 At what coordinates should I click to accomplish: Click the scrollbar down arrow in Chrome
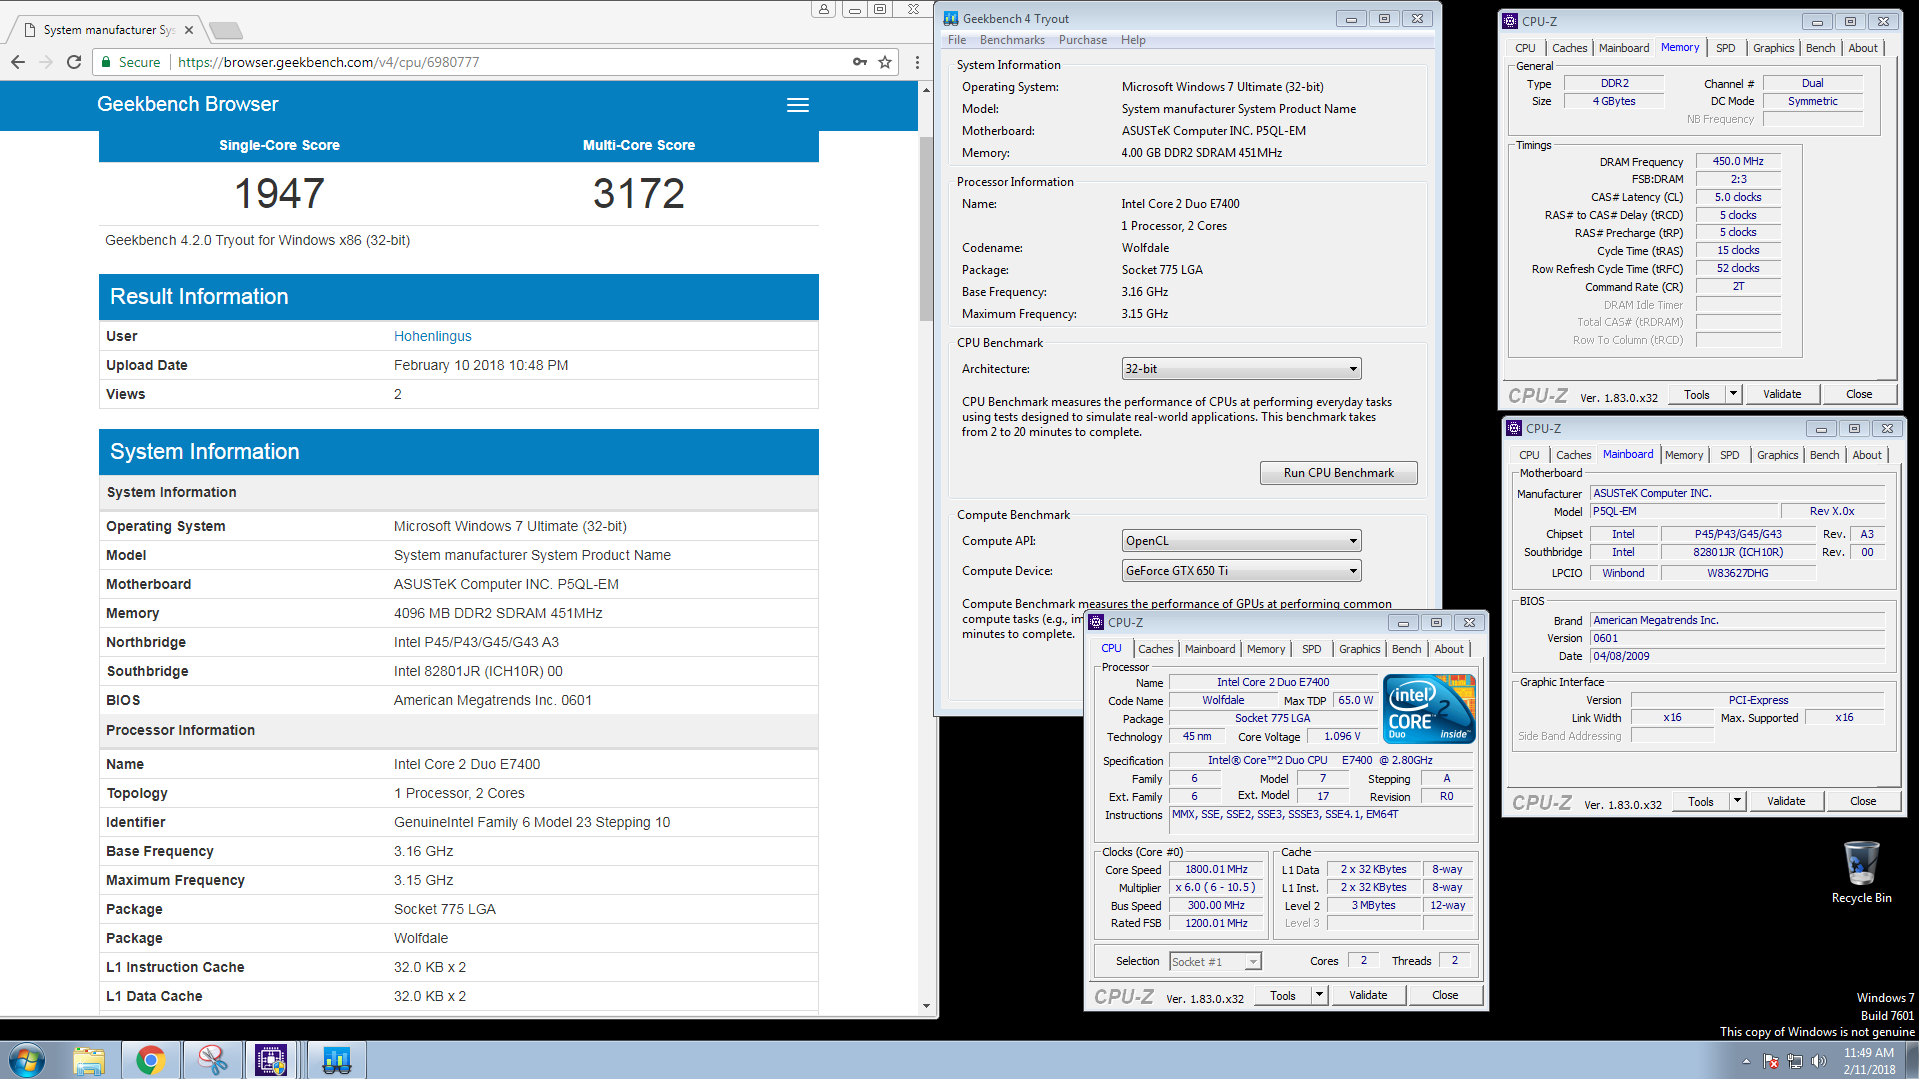point(926,1006)
